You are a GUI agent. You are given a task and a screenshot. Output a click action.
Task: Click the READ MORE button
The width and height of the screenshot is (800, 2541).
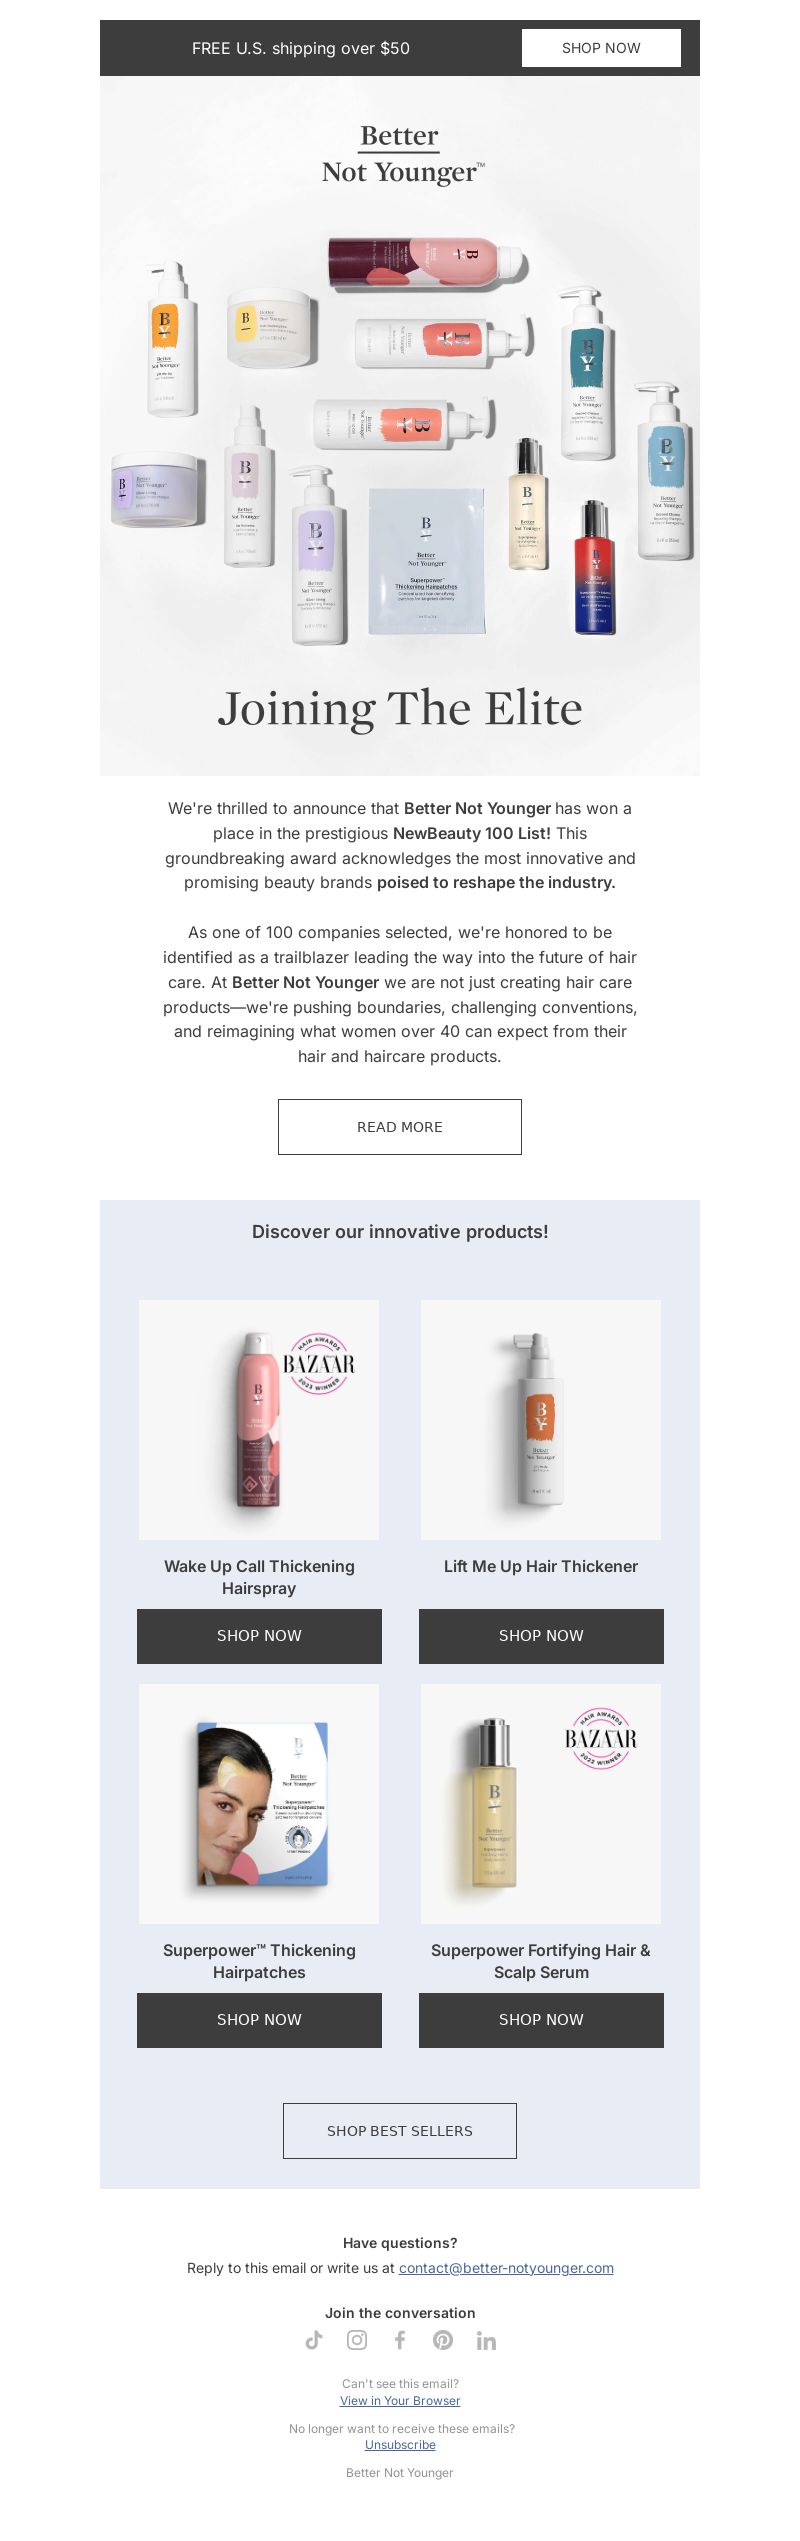[400, 1127]
